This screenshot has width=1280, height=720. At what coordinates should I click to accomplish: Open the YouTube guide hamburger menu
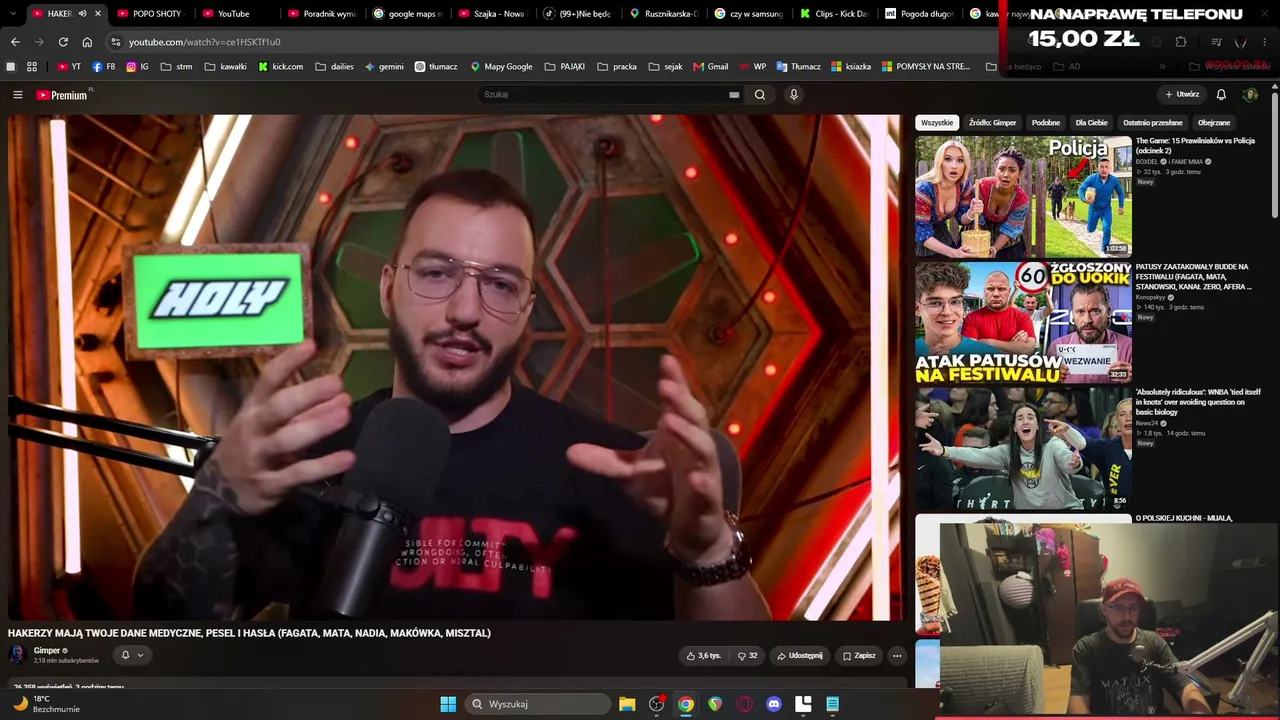(x=17, y=95)
